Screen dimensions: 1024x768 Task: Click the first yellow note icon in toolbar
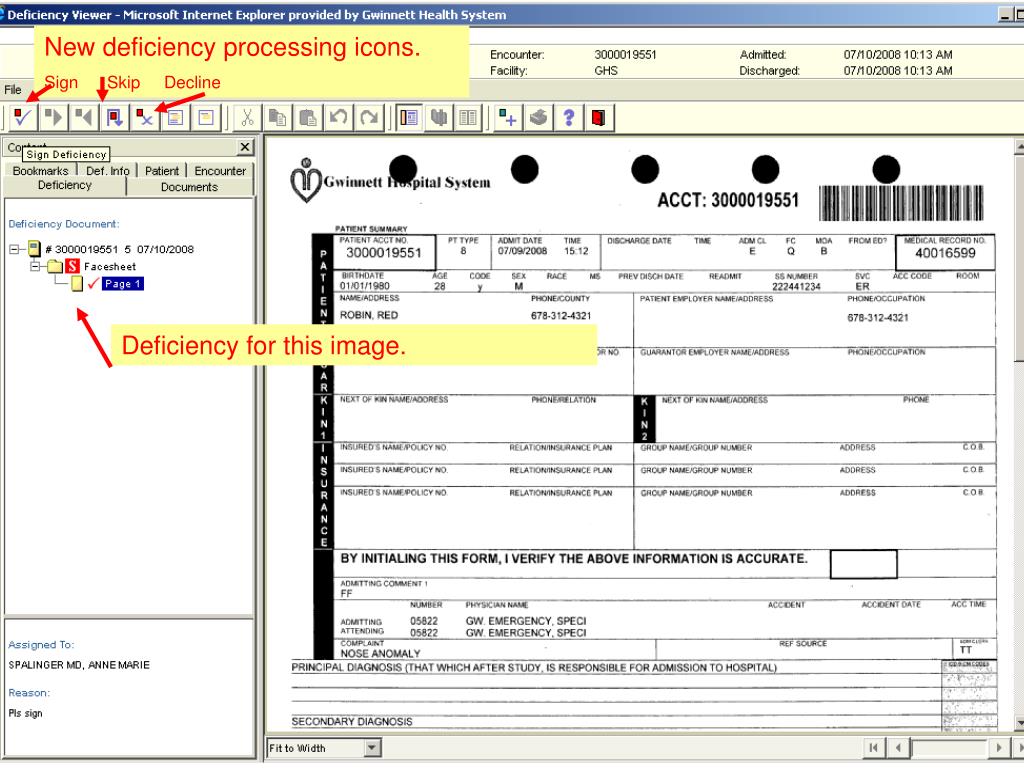pyautogui.click(x=175, y=118)
